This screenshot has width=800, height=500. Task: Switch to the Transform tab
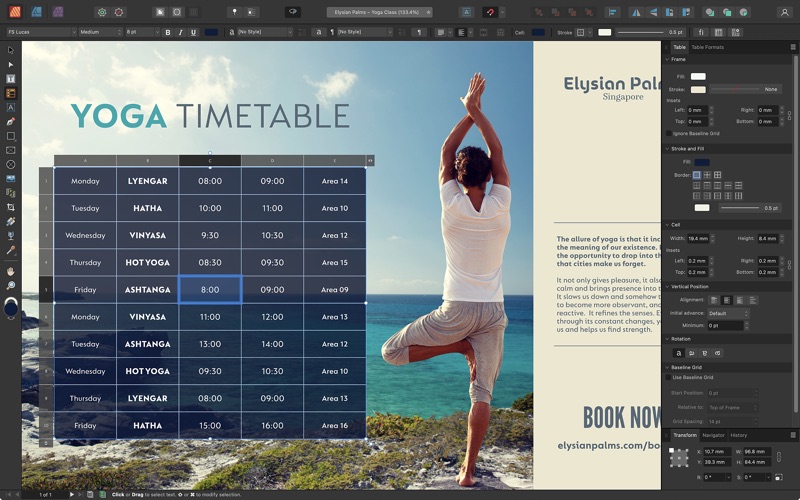click(685, 435)
